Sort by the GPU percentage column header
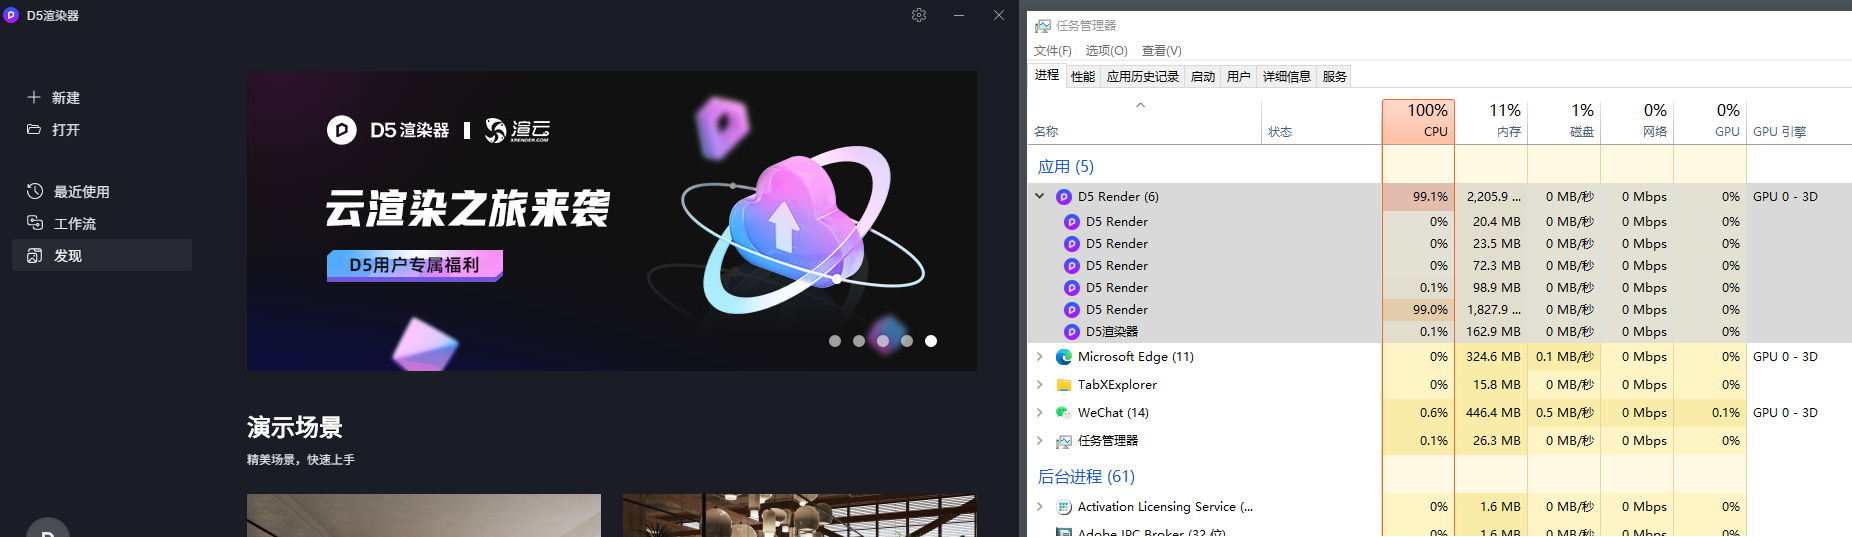The image size is (1852, 537). coord(1710,121)
